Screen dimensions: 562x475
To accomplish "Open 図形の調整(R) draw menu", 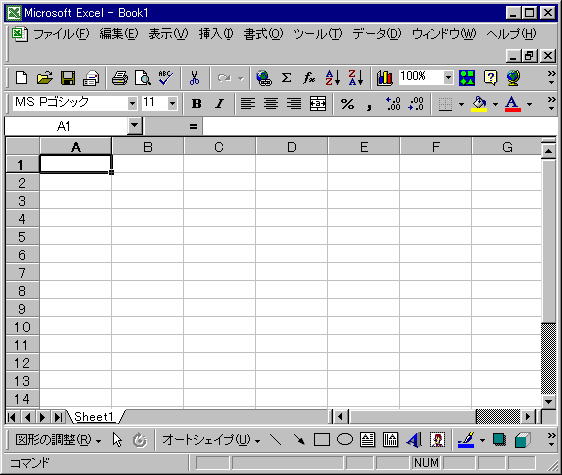I will 58,440.
